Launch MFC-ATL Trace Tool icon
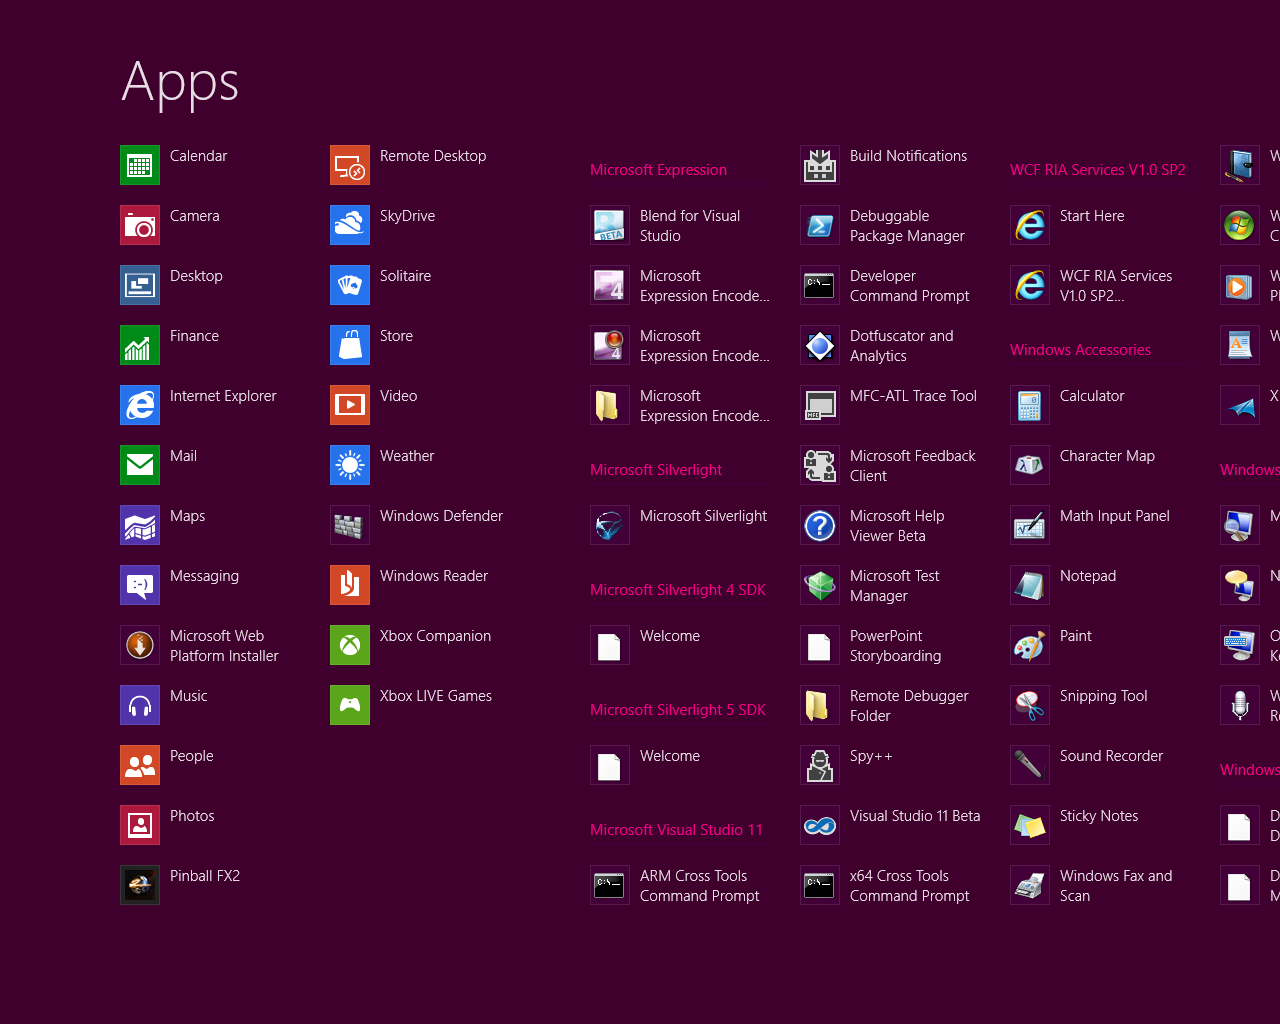 click(x=820, y=405)
